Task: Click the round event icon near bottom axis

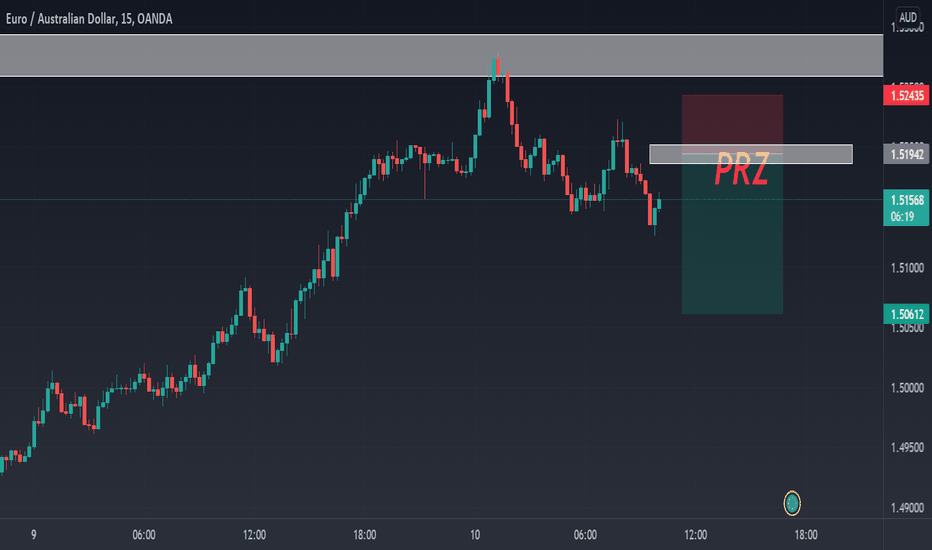Action: [x=792, y=504]
